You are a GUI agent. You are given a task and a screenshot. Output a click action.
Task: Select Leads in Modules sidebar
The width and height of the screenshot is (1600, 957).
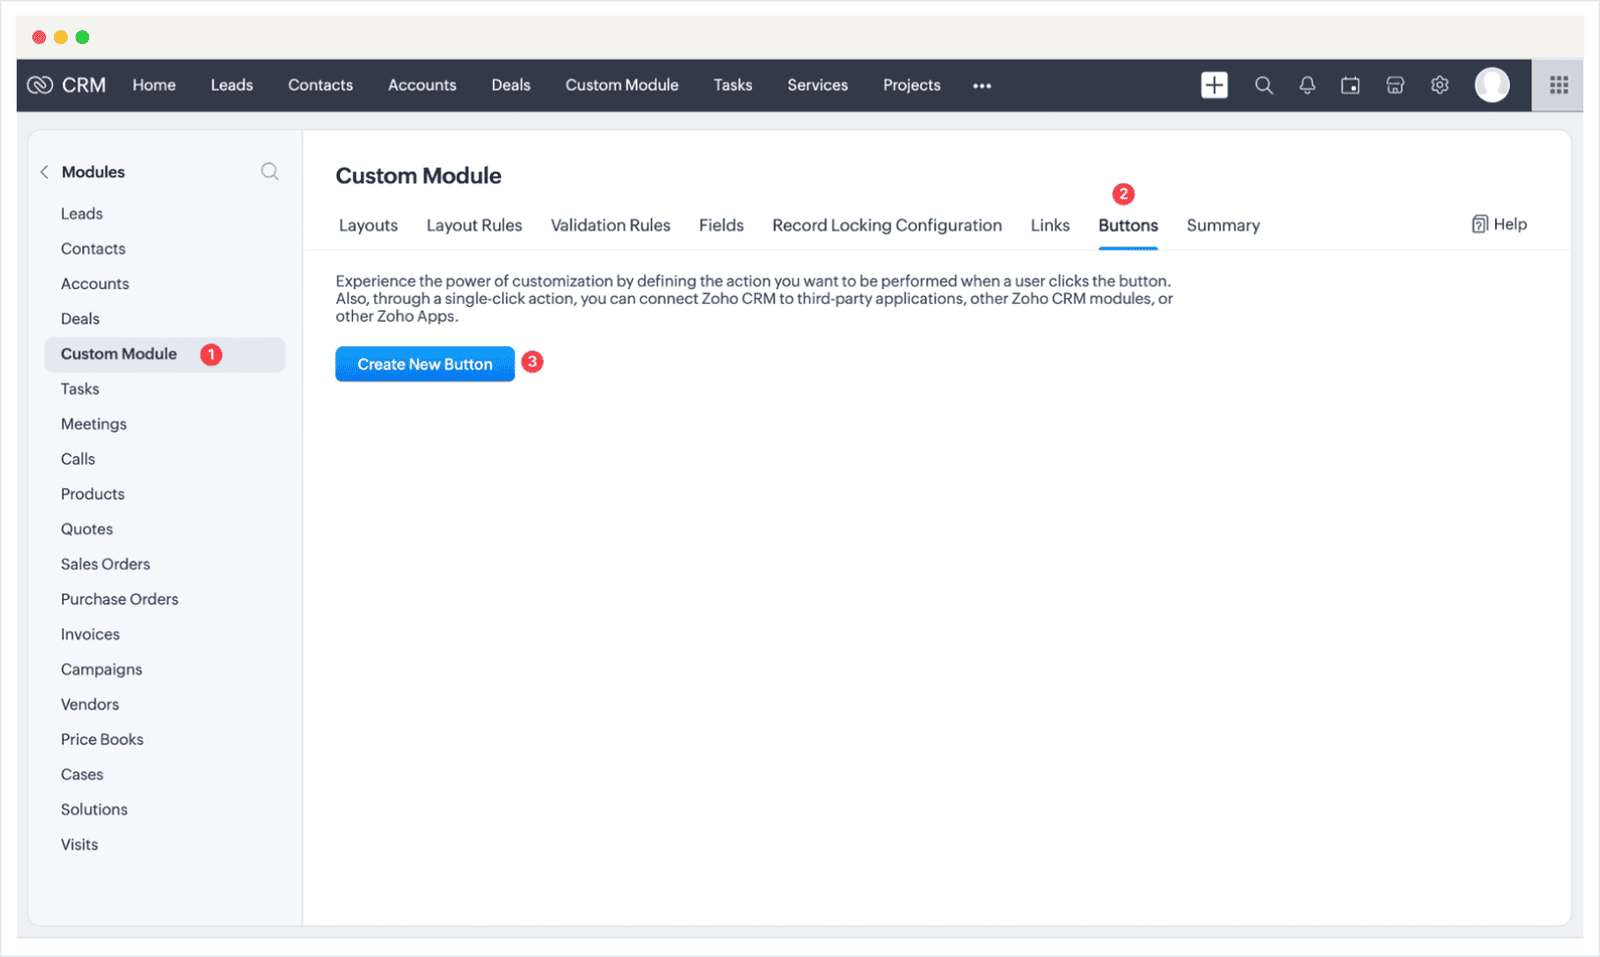click(x=82, y=214)
